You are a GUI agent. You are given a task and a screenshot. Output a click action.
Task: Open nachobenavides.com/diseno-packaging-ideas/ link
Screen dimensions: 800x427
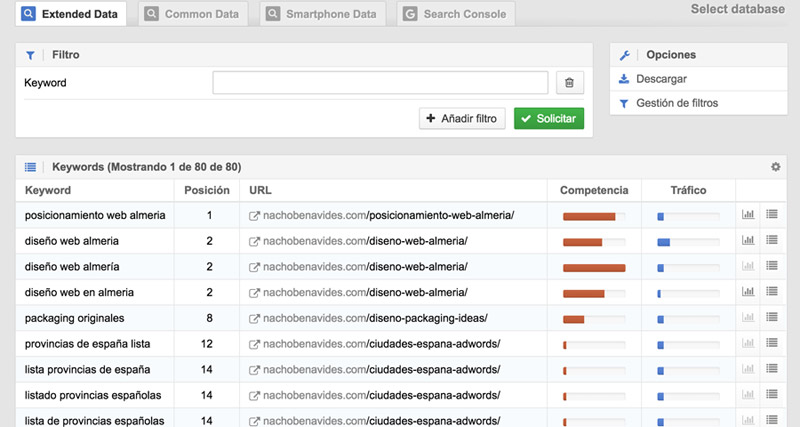tap(375, 318)
